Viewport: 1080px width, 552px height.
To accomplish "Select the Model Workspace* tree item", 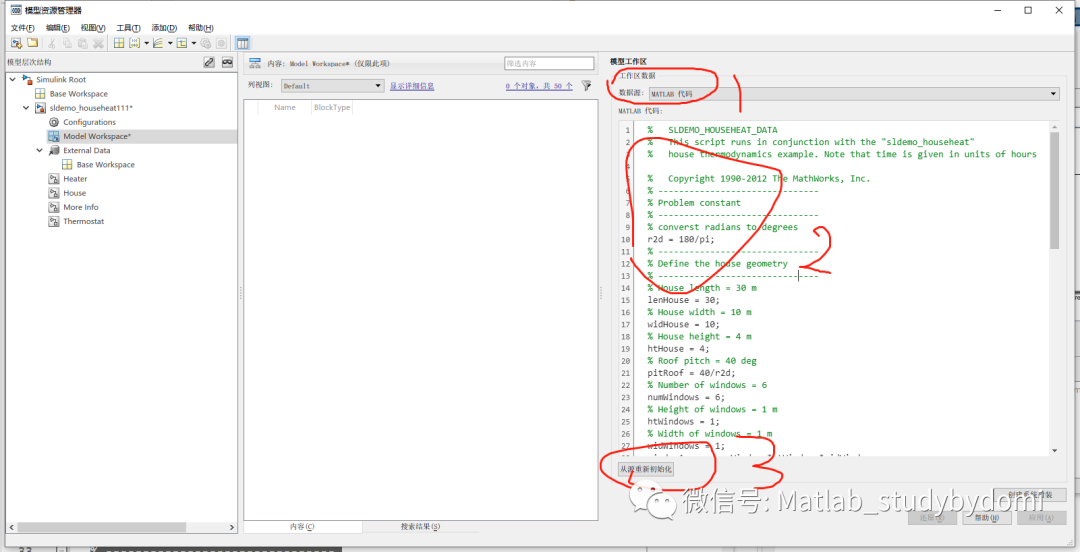I will tap(96, 136).
